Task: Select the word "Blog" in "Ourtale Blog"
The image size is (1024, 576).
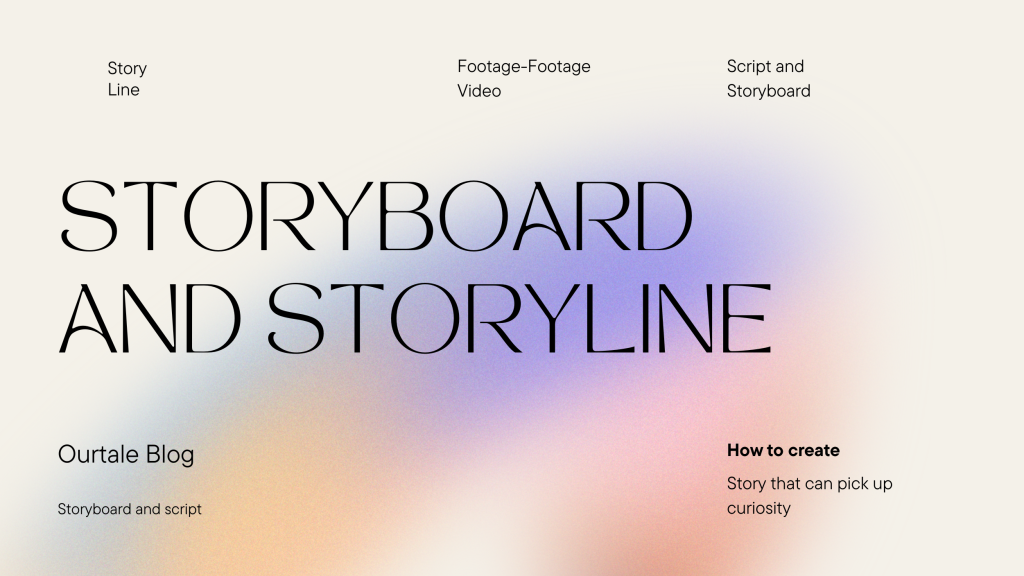Action: (172, 454)
